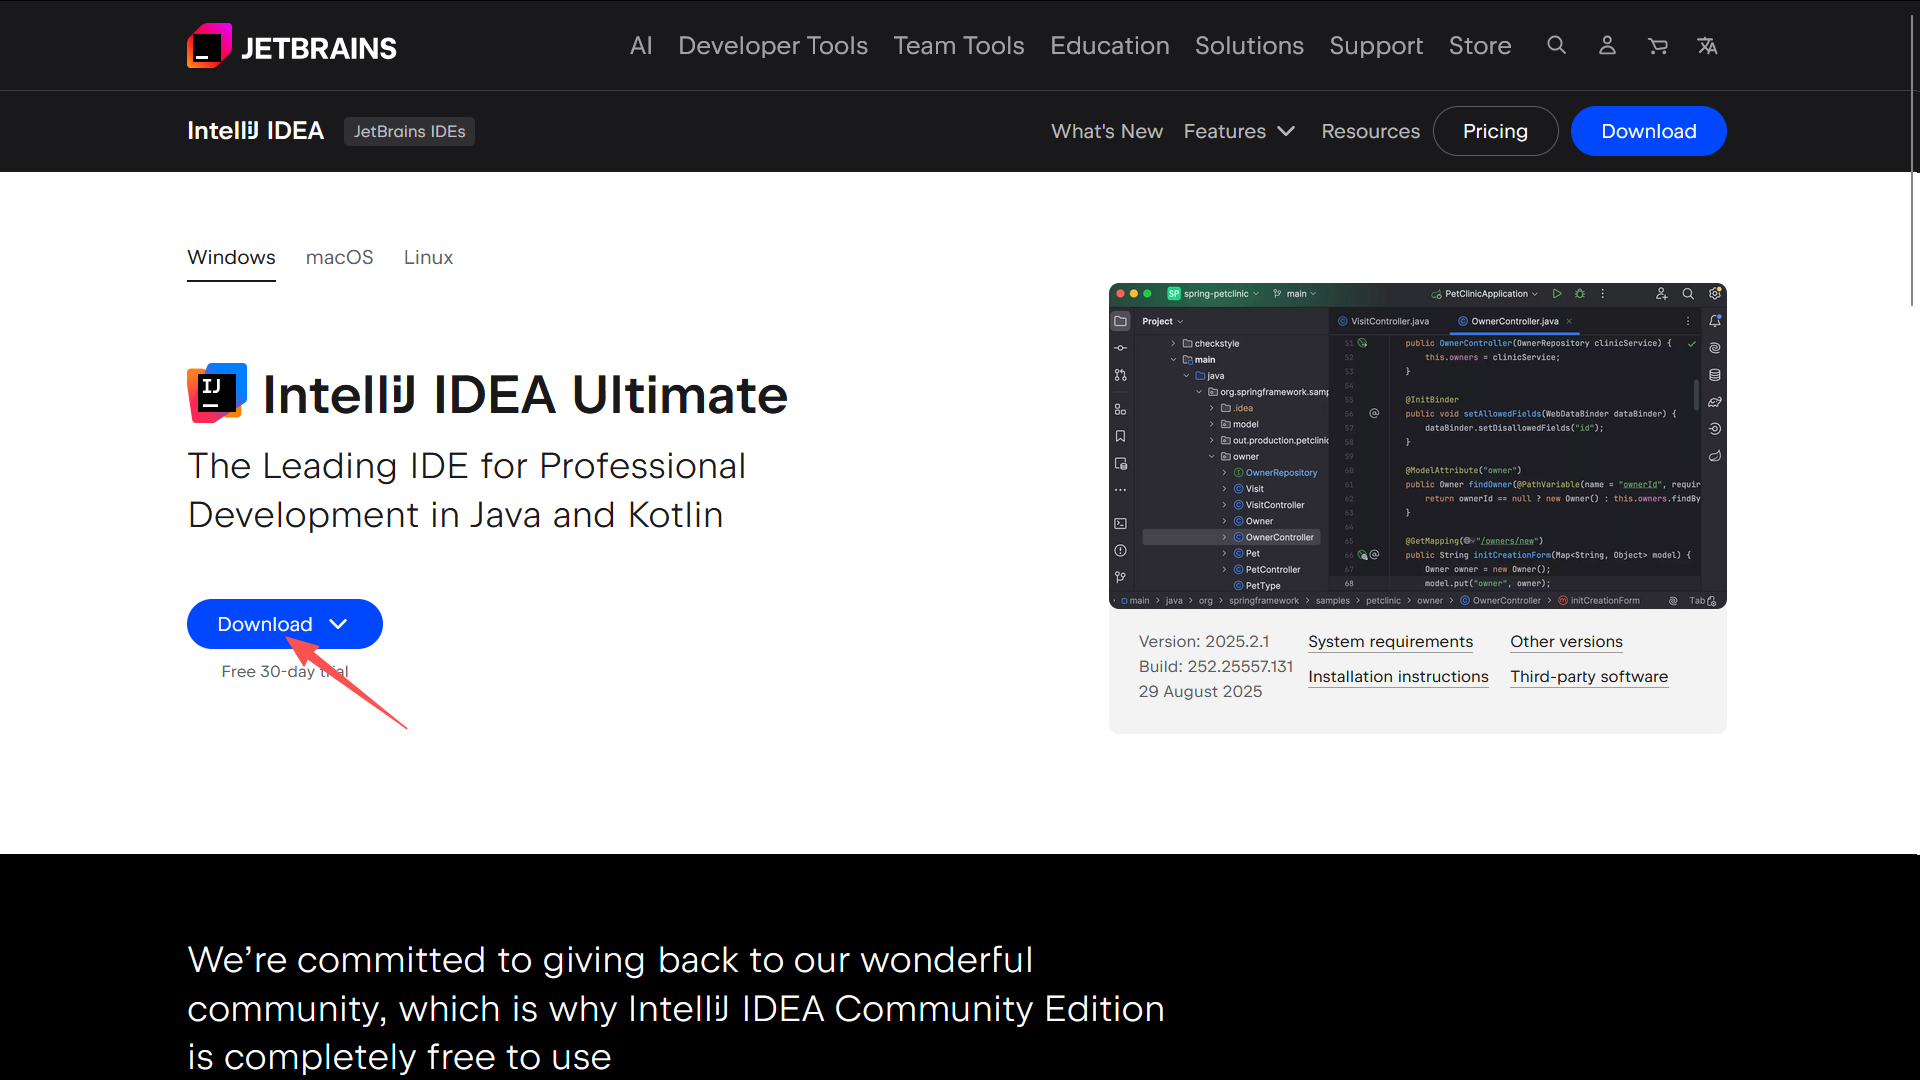Switch to the Linux tab
This screenshot has height=1080, width=1920.
pyautogui.click(x=428, y=257)
